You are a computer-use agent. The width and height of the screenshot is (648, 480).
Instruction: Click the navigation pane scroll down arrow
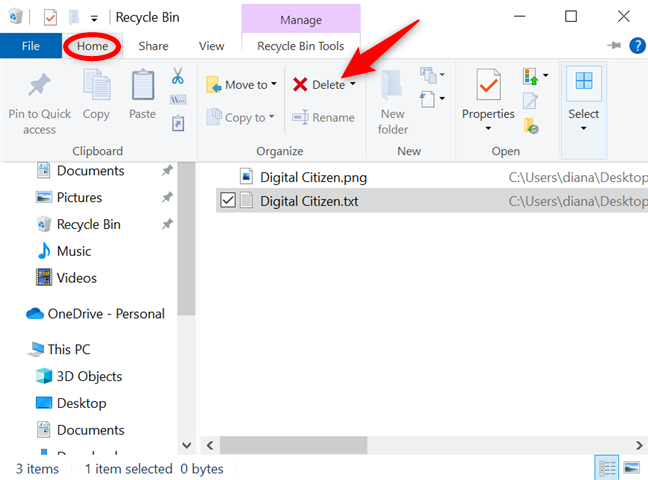(x=186, y=445)
